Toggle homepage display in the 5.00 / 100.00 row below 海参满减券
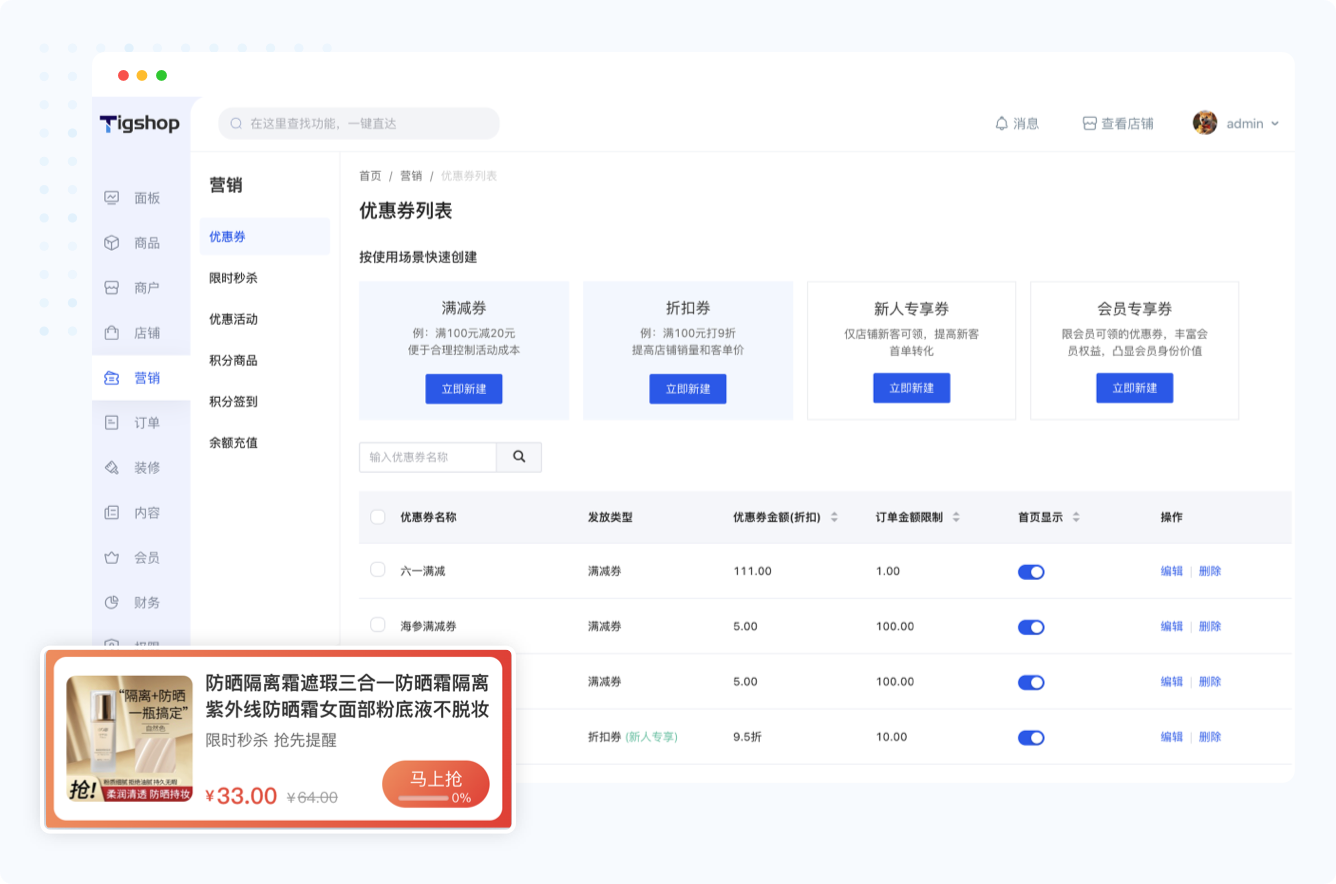The width and height of the screenshot is (1336, 884). [x=1031, y=682]
